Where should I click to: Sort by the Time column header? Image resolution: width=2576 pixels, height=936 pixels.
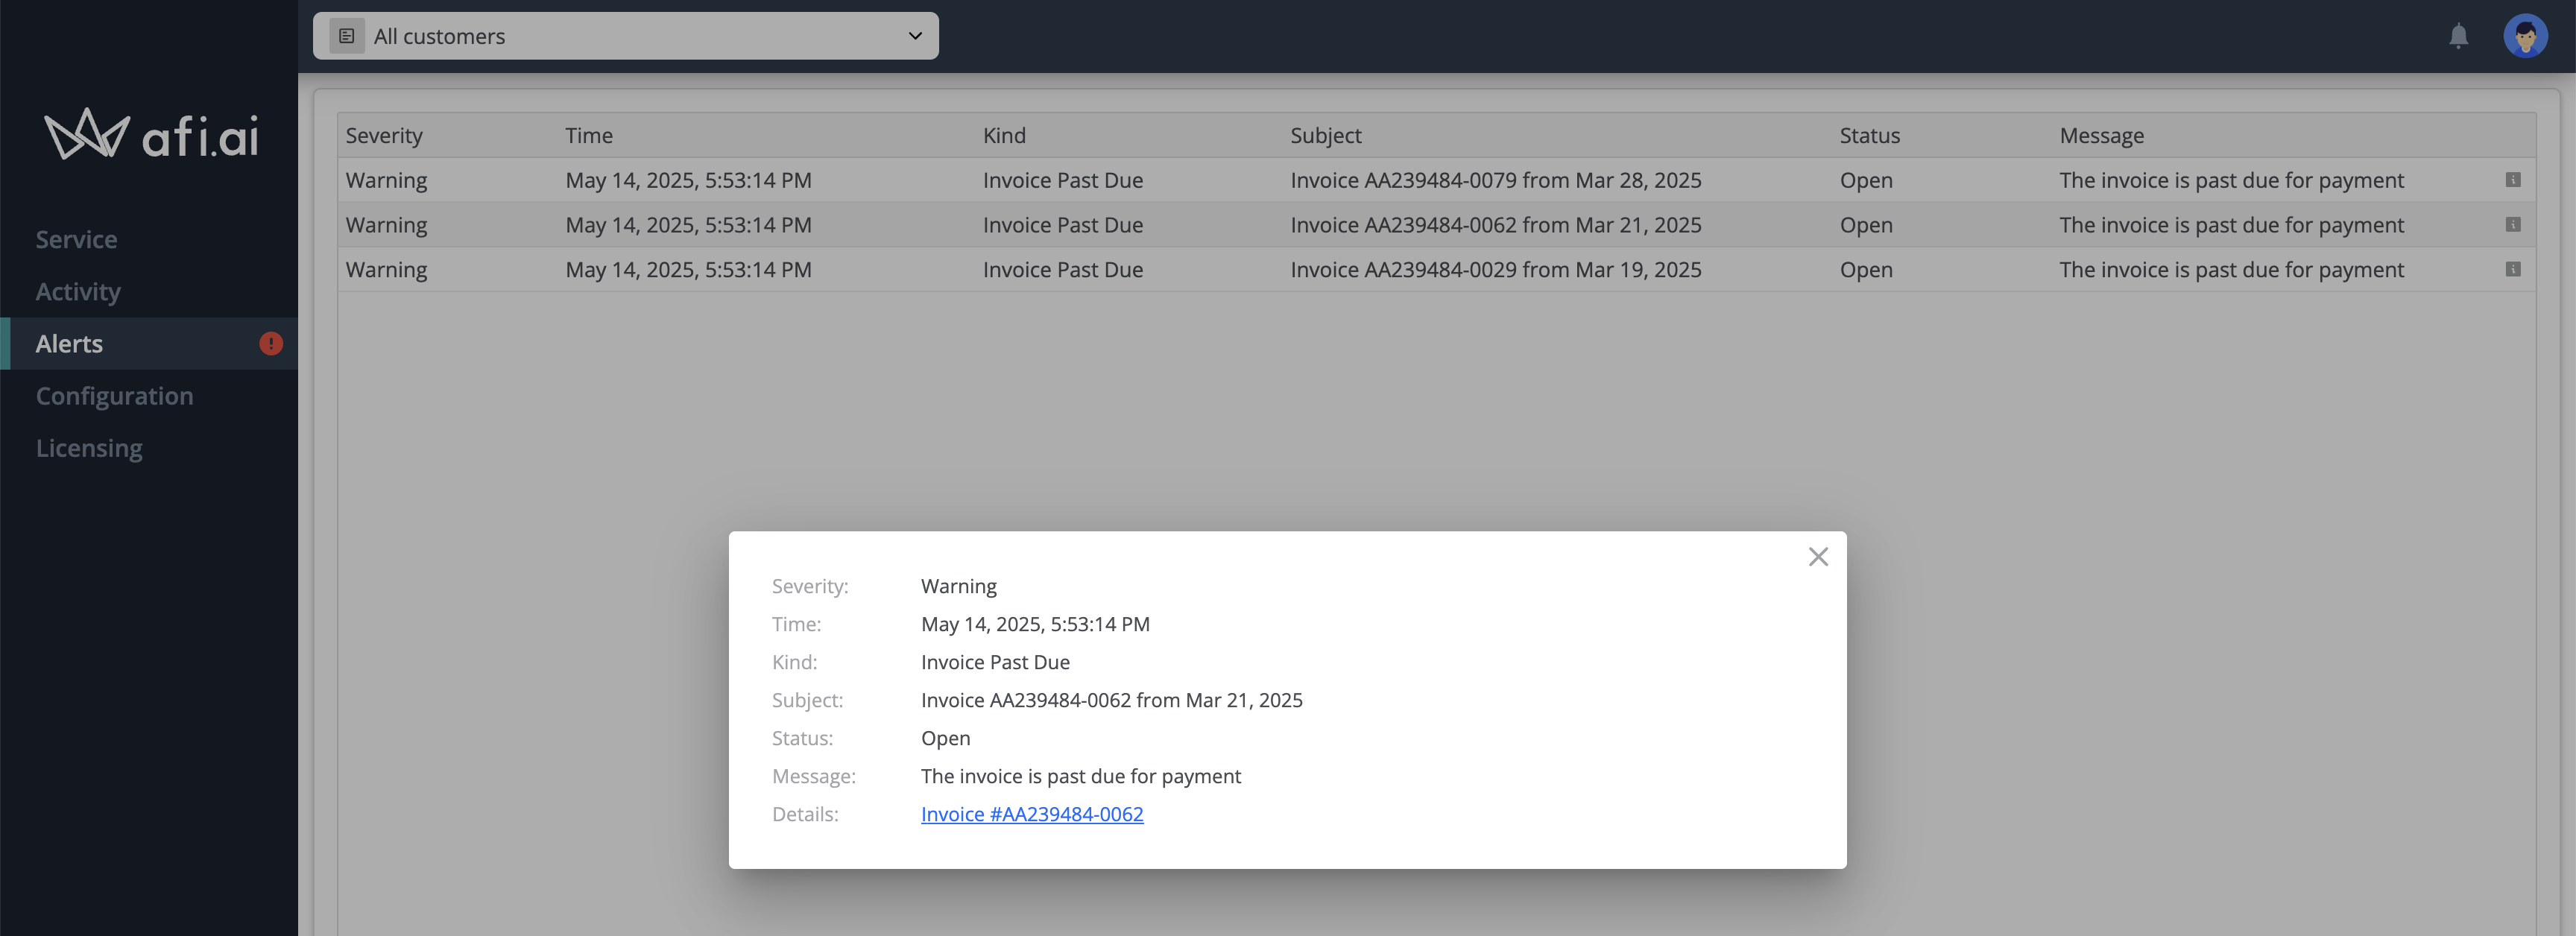coord(588,135)
